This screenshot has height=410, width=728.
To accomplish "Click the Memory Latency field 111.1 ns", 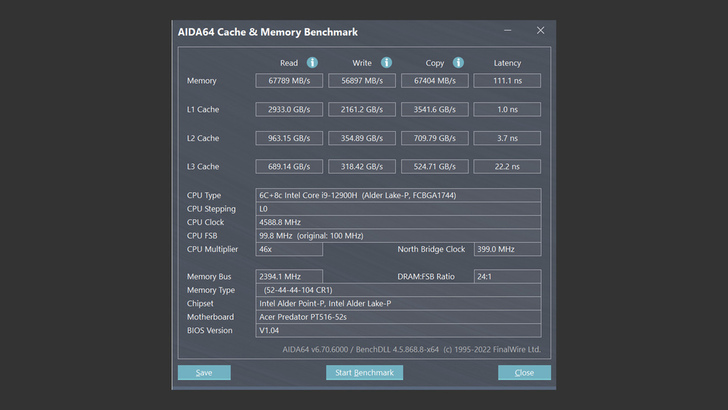I will (507, 81).
